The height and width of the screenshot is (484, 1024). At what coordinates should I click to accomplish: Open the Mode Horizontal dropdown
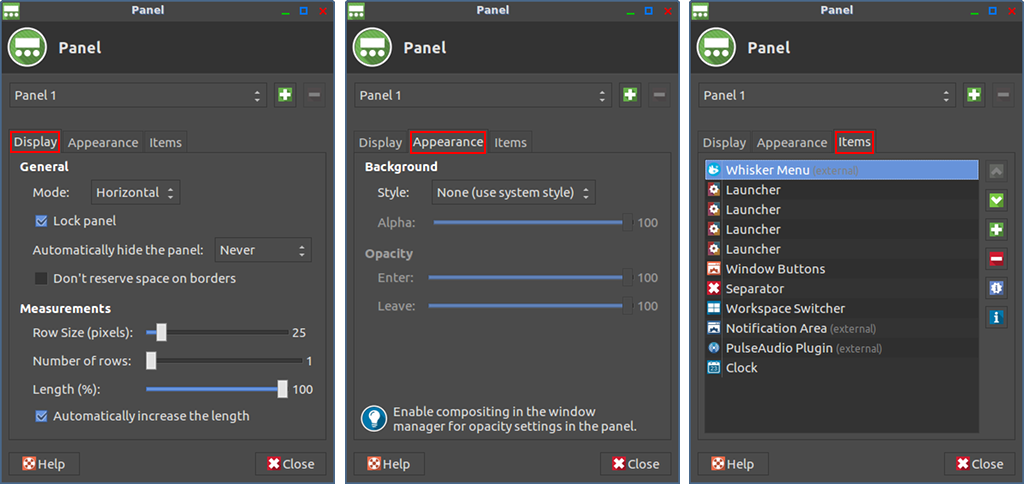tap(135, 193)
